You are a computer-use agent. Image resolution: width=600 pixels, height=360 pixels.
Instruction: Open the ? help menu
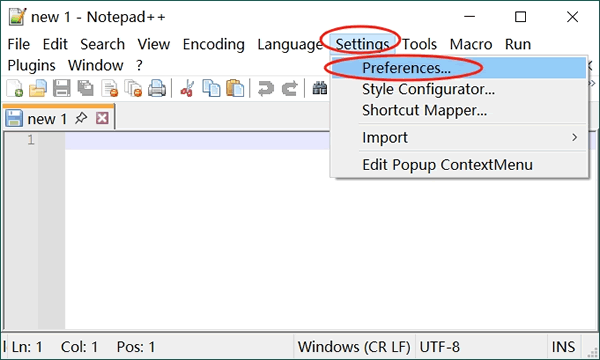pyautogui.click(x=139, y=65)
